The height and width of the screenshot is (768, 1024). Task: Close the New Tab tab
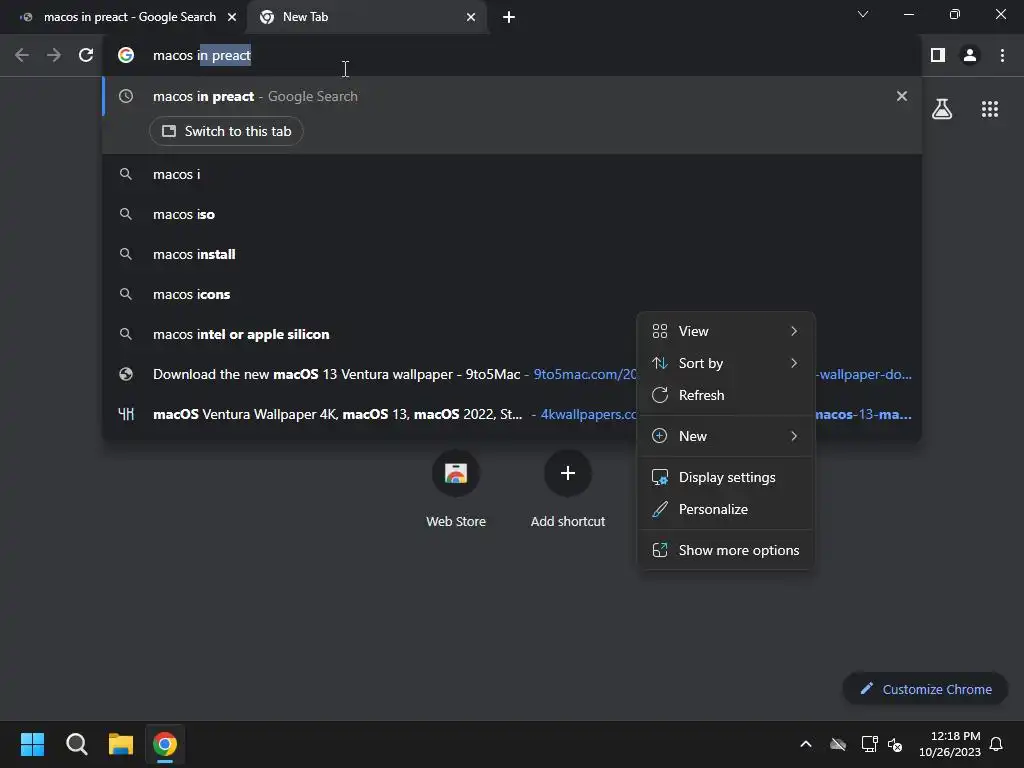pyautogui.click(x=471, y=17)
